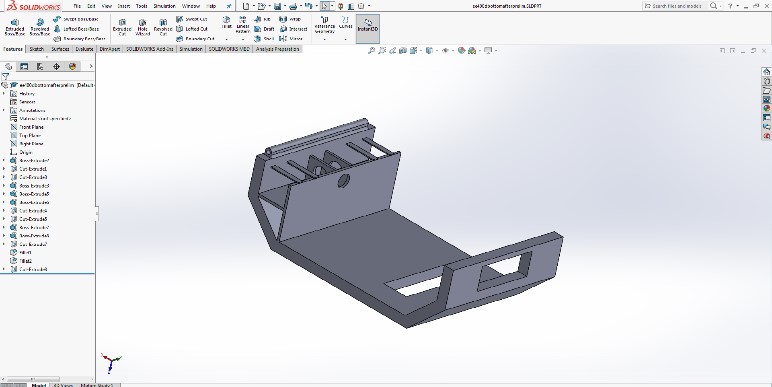Select the Draft feature

(264, 29)
